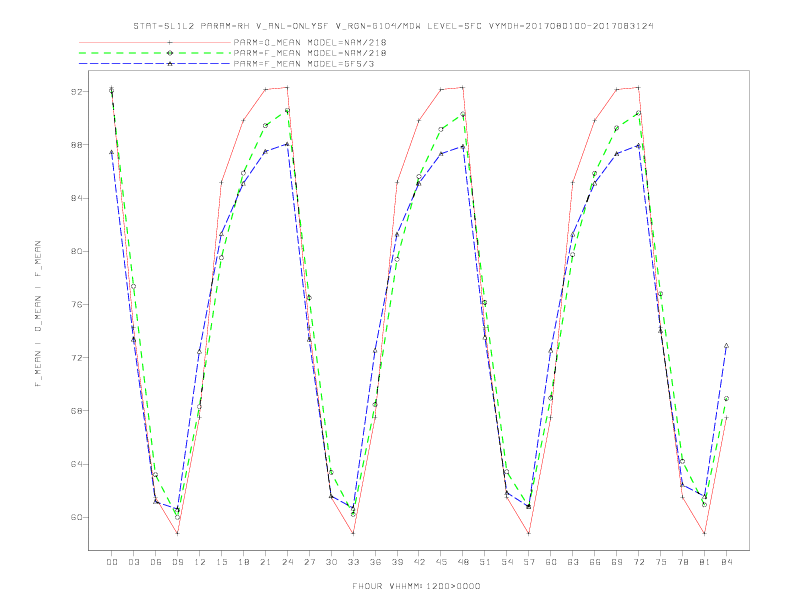792x612 pixels.
Task: Click x-axis forecast hour label 42
Action: 419,562
